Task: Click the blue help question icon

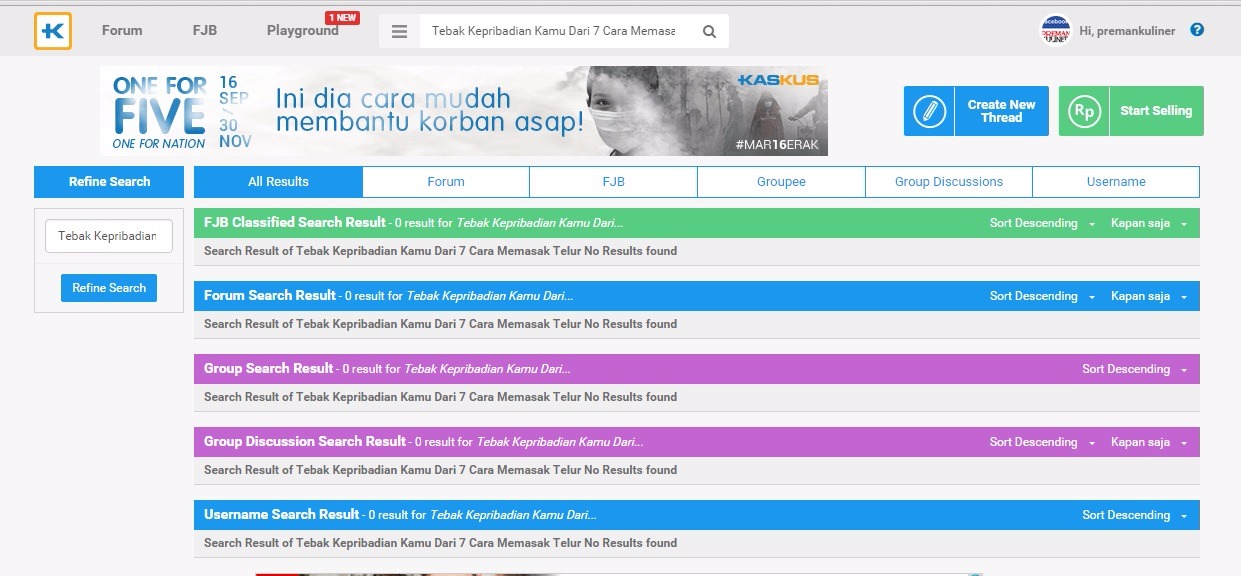Action: point(1197,30)
